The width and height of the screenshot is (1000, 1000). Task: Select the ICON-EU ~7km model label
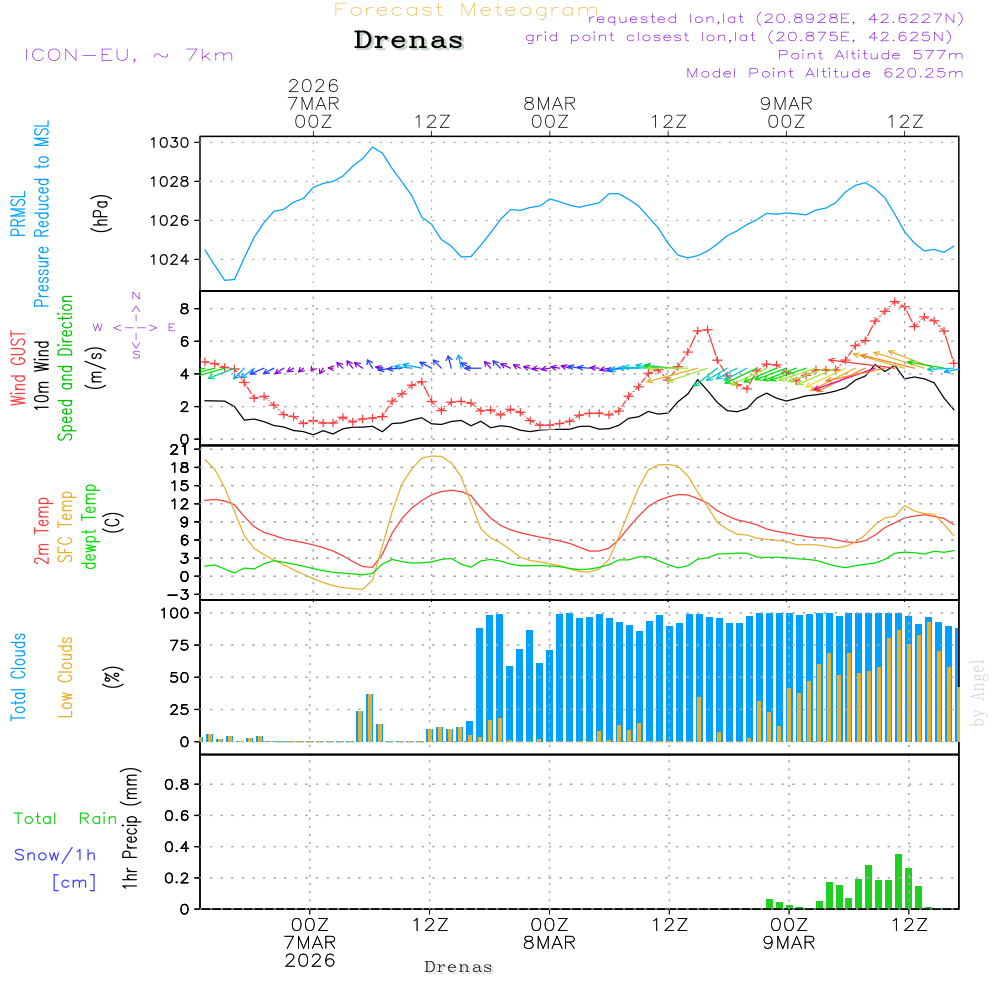pyautogui.click(x=128, y=54)
